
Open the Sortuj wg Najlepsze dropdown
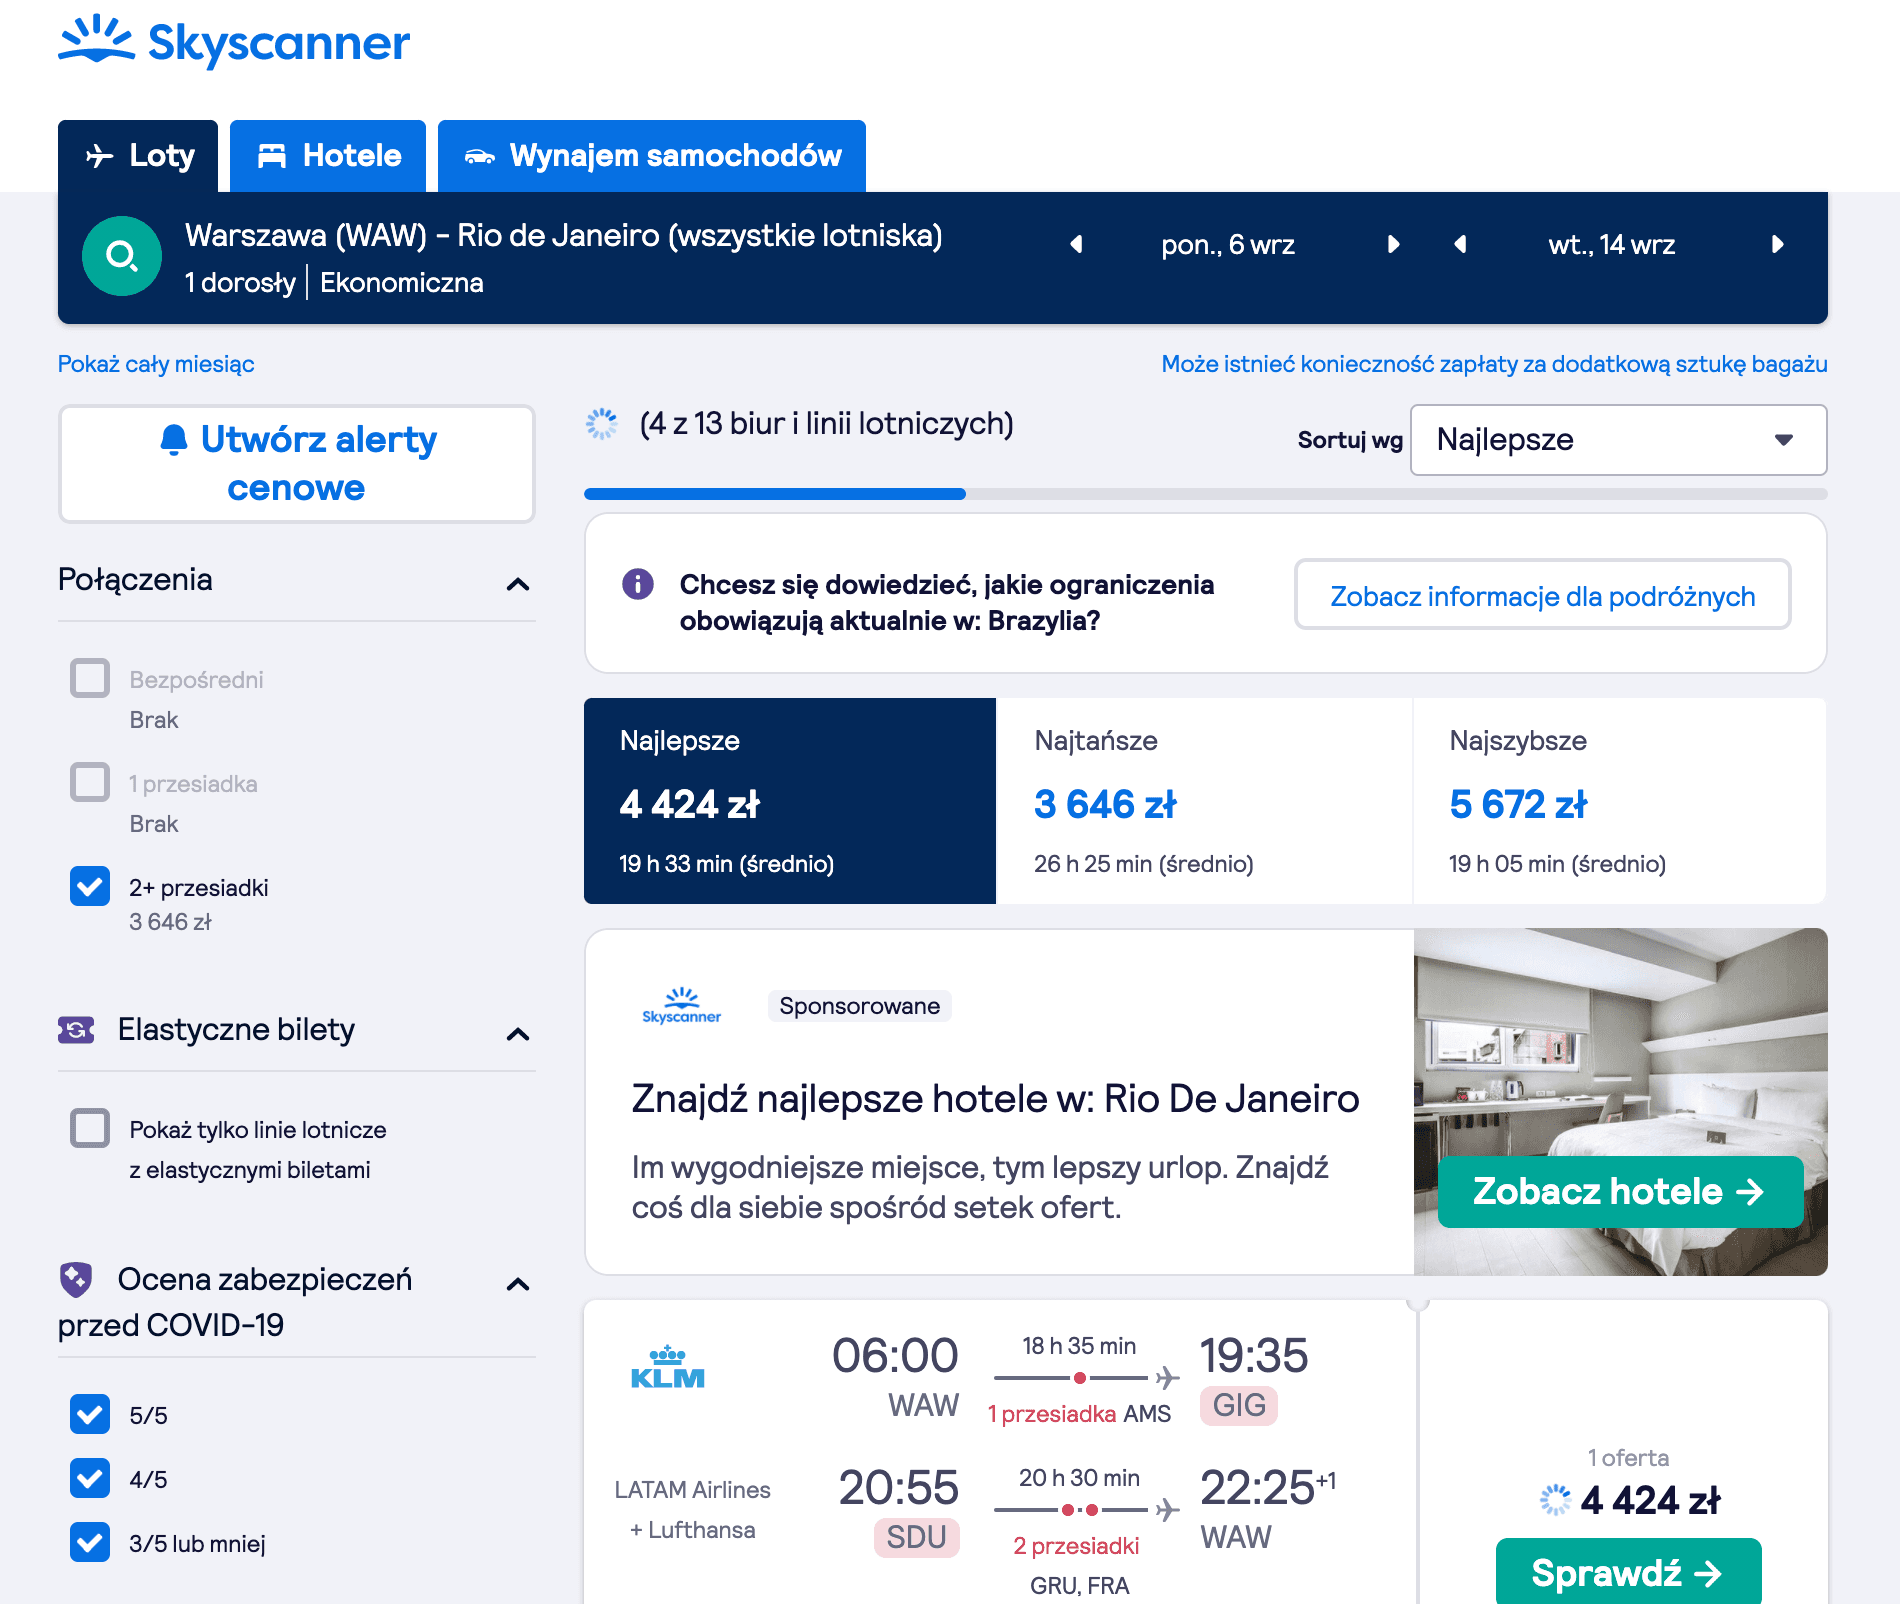[x=1618, y=440]
